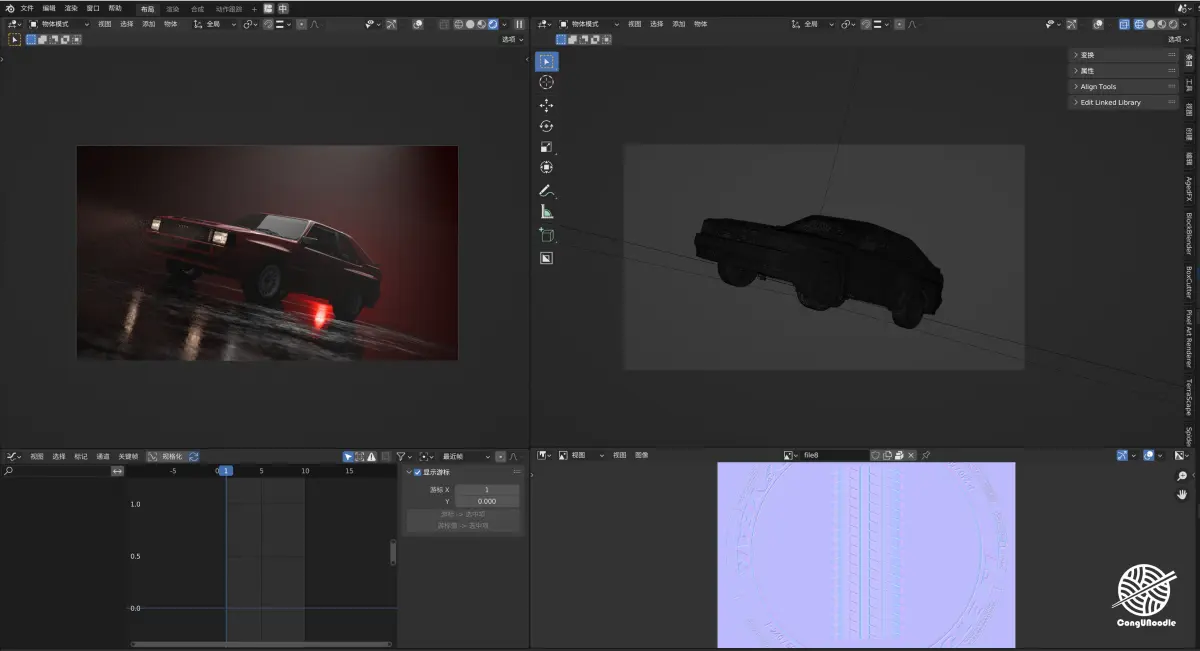This screenshot has width=1200, height=651.
Task: Open the AgedFX sidebar tab
Action: [1188, 191]
